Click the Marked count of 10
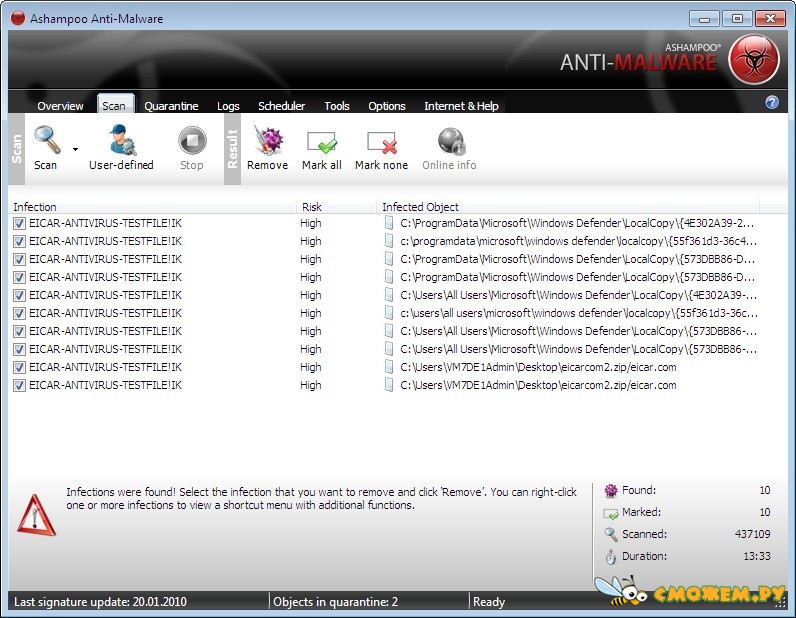 pos(765,512)
